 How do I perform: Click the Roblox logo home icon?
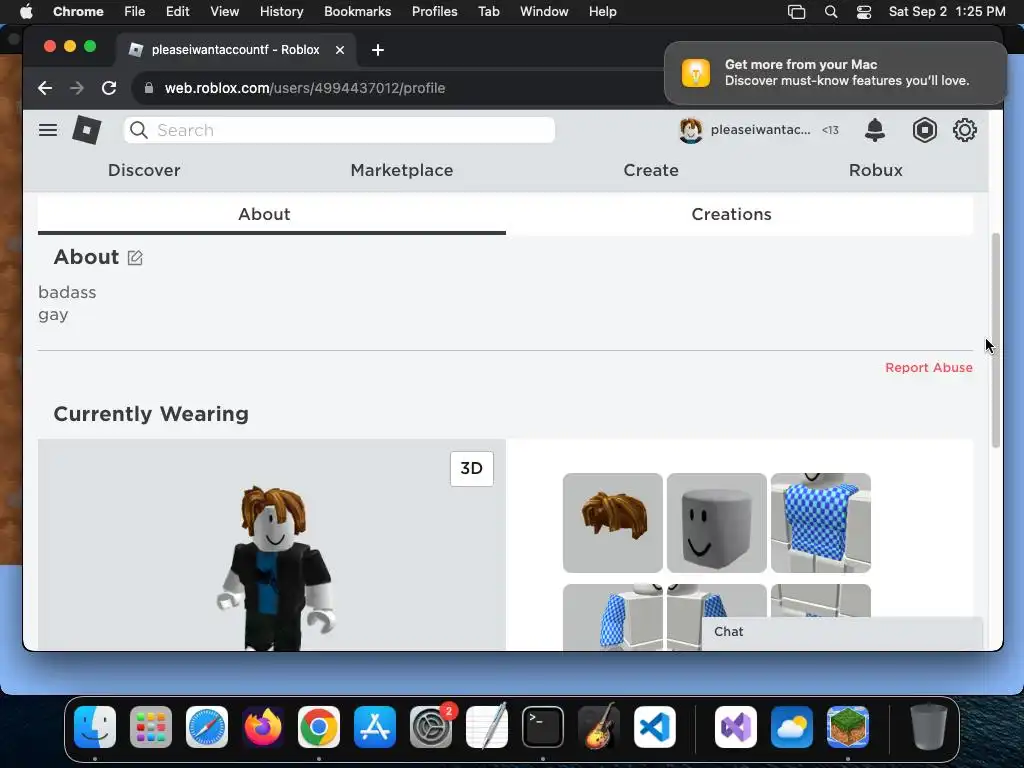86,130
